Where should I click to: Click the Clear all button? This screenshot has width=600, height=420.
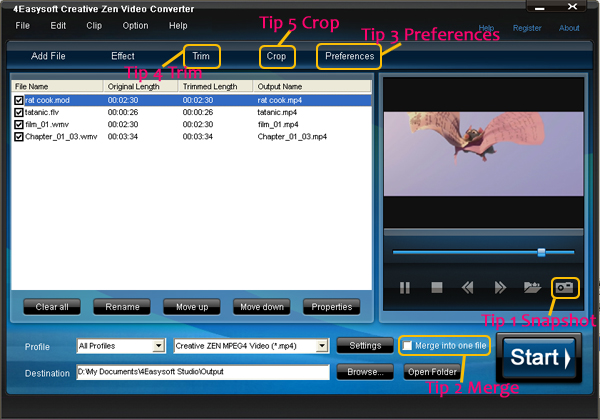[x=52, y=307]
